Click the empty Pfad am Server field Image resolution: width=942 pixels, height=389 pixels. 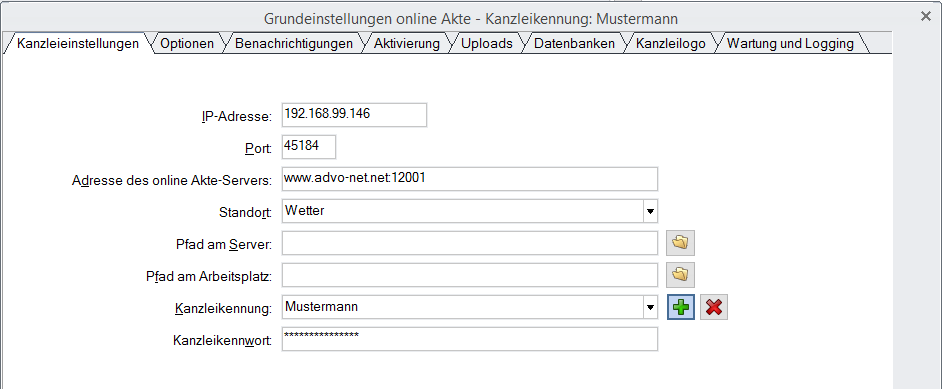pos(469,243)
